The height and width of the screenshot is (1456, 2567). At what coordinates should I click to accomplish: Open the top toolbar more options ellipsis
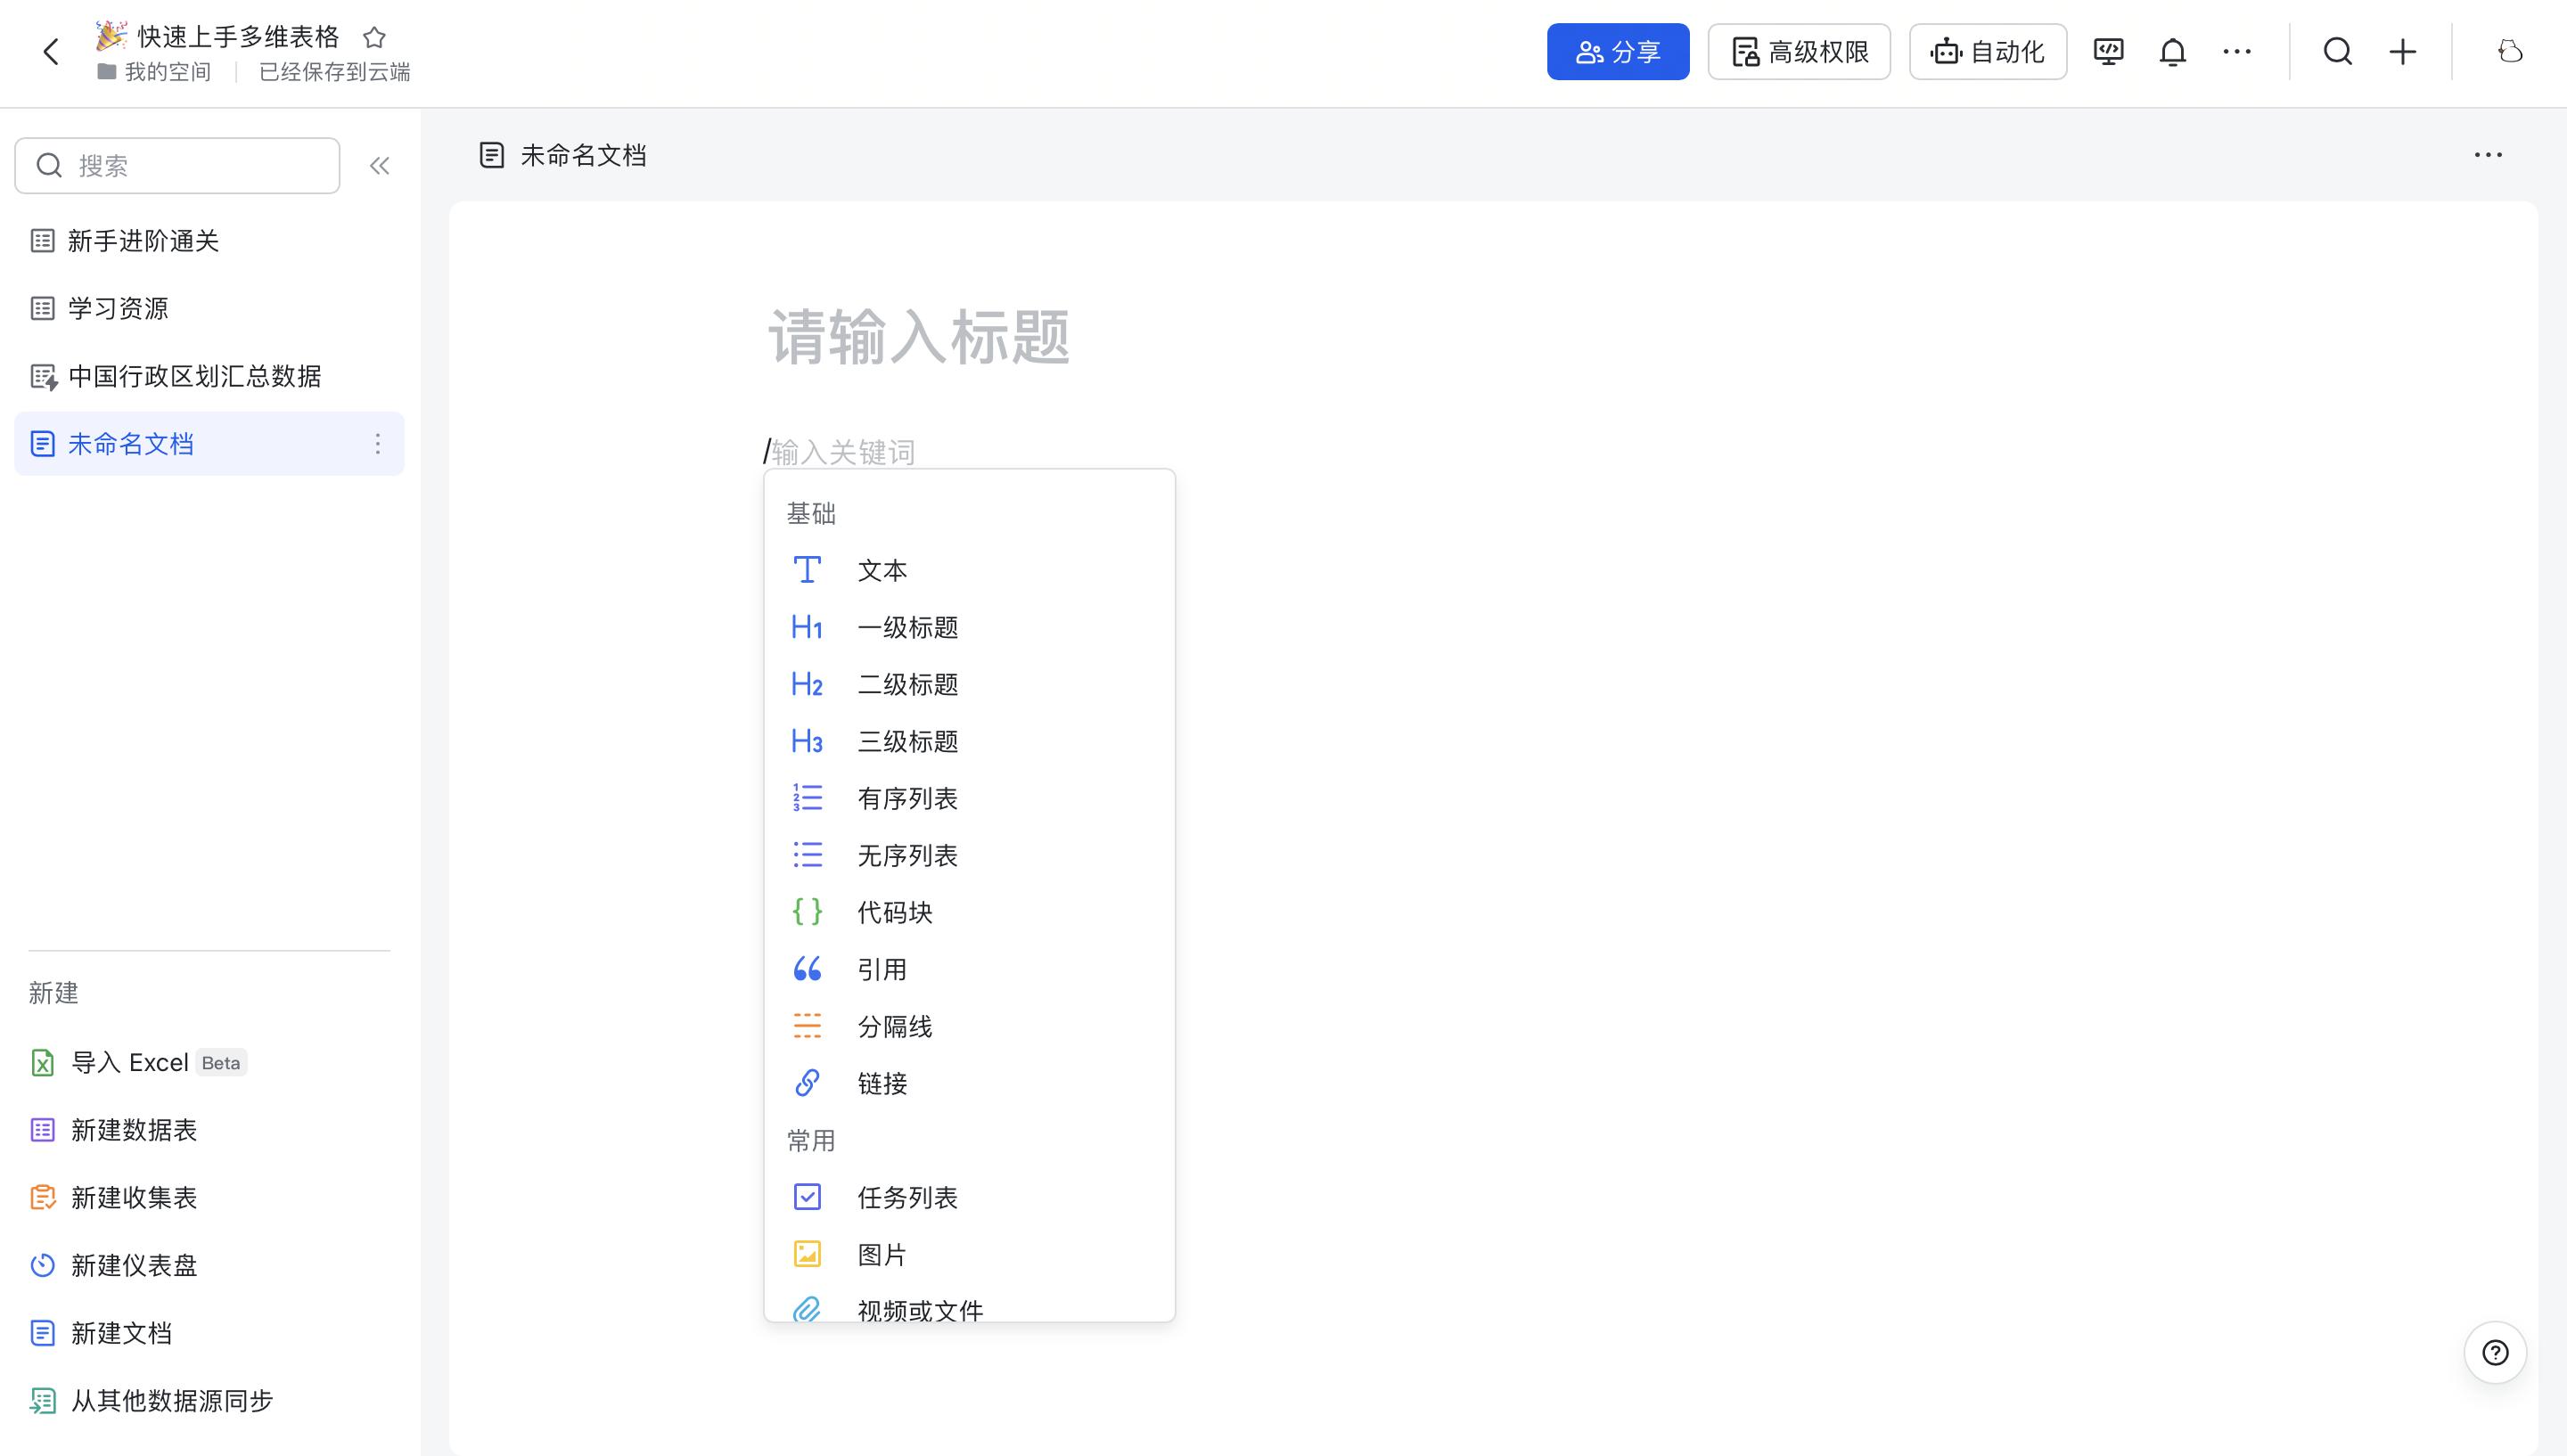click(x=2236, y=52)
